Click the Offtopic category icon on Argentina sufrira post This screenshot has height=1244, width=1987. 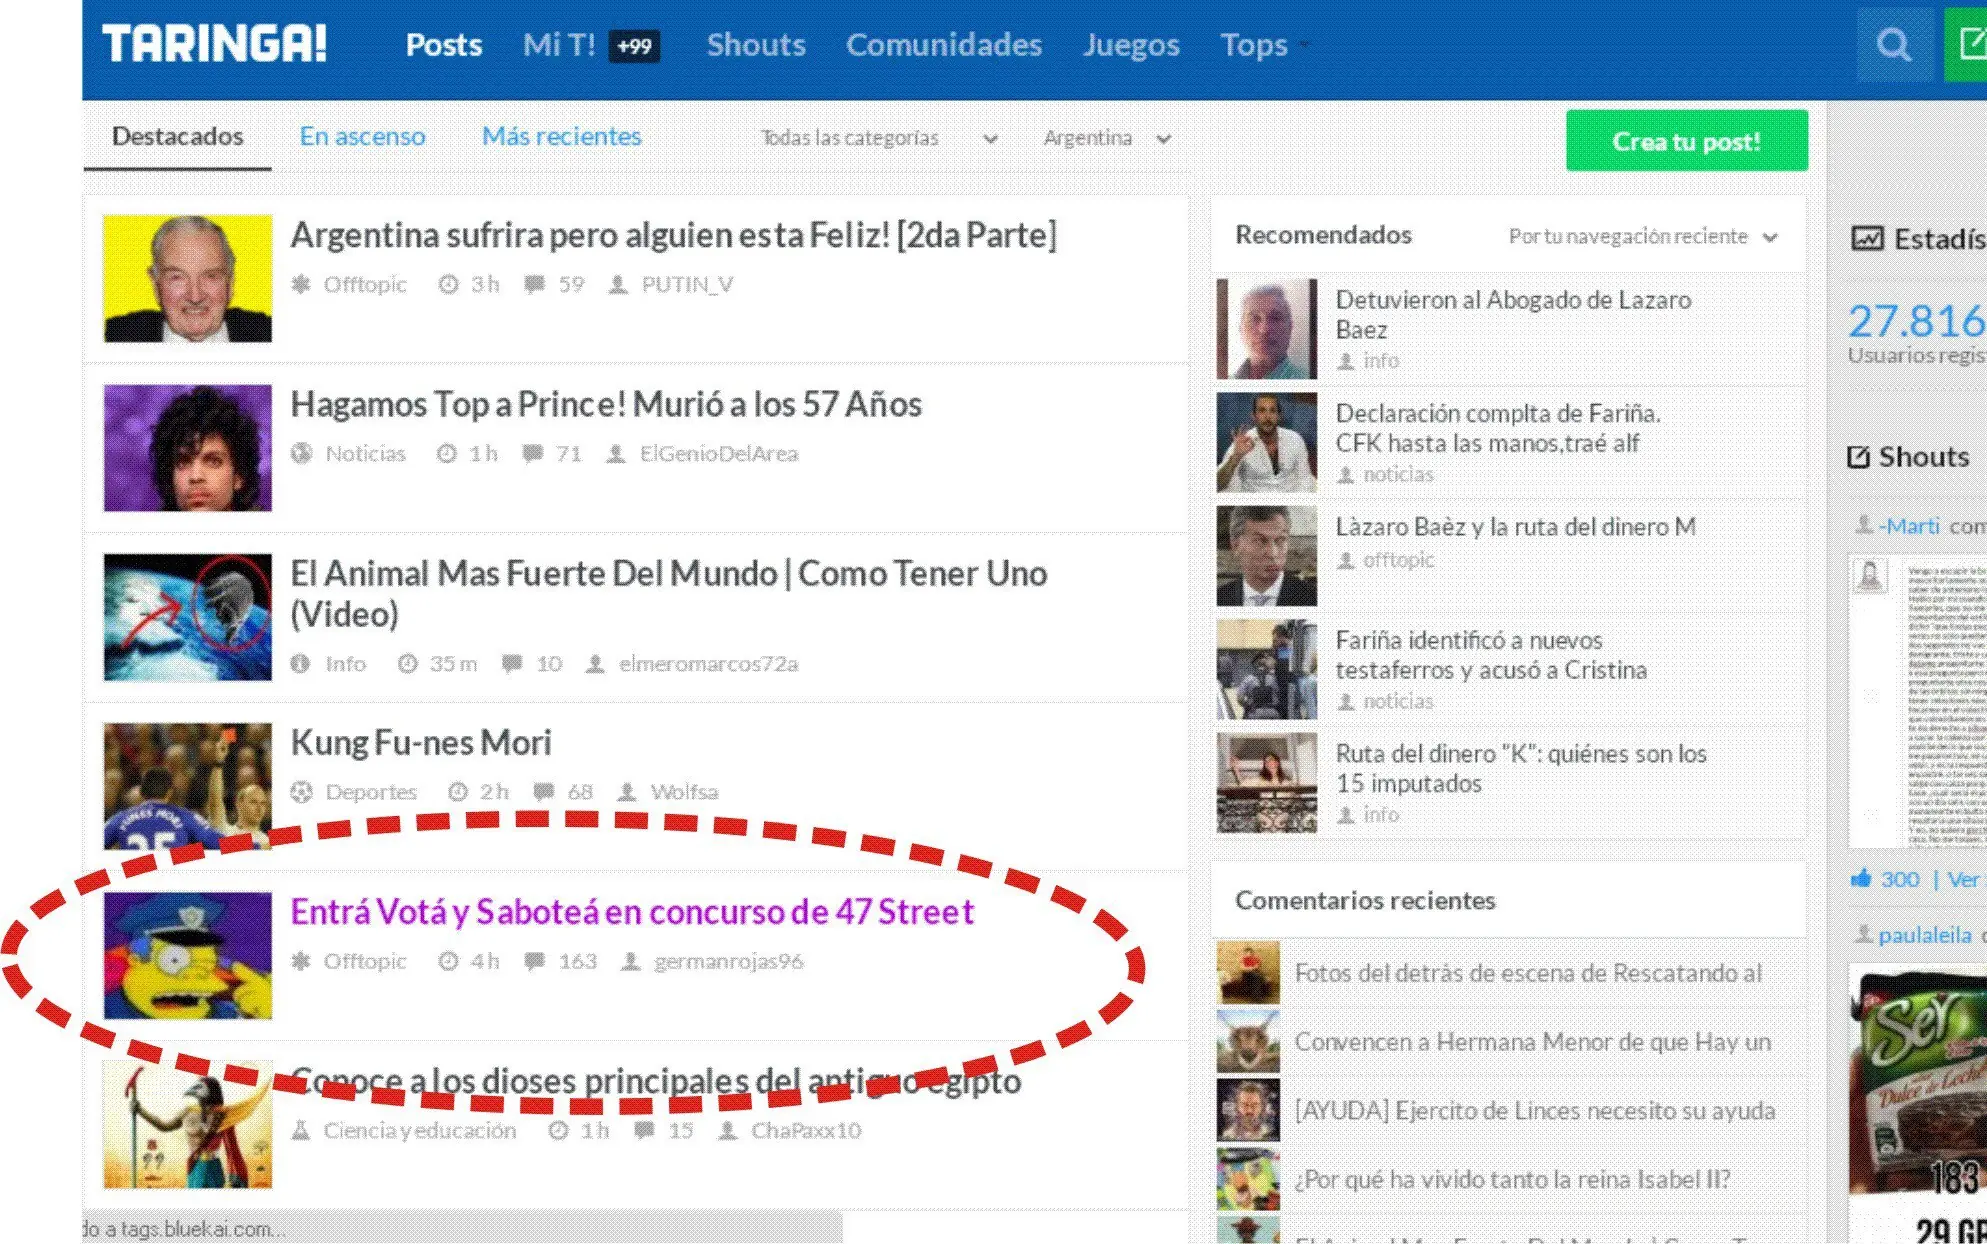[x=300, y=284]
